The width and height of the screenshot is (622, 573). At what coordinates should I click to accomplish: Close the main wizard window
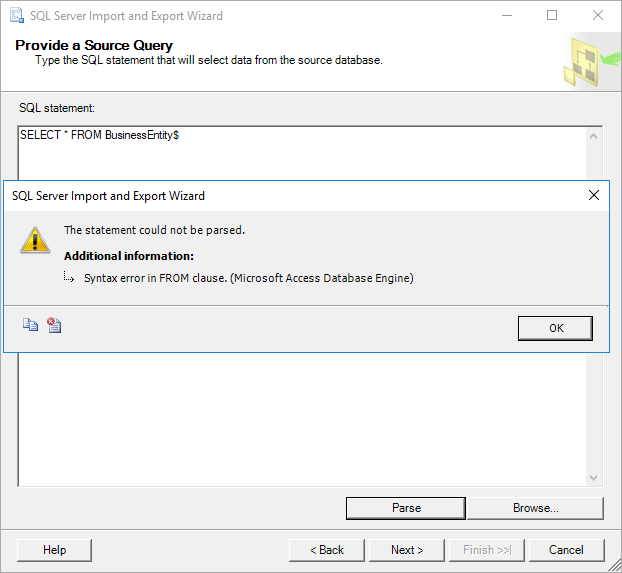tap(598, 16)
